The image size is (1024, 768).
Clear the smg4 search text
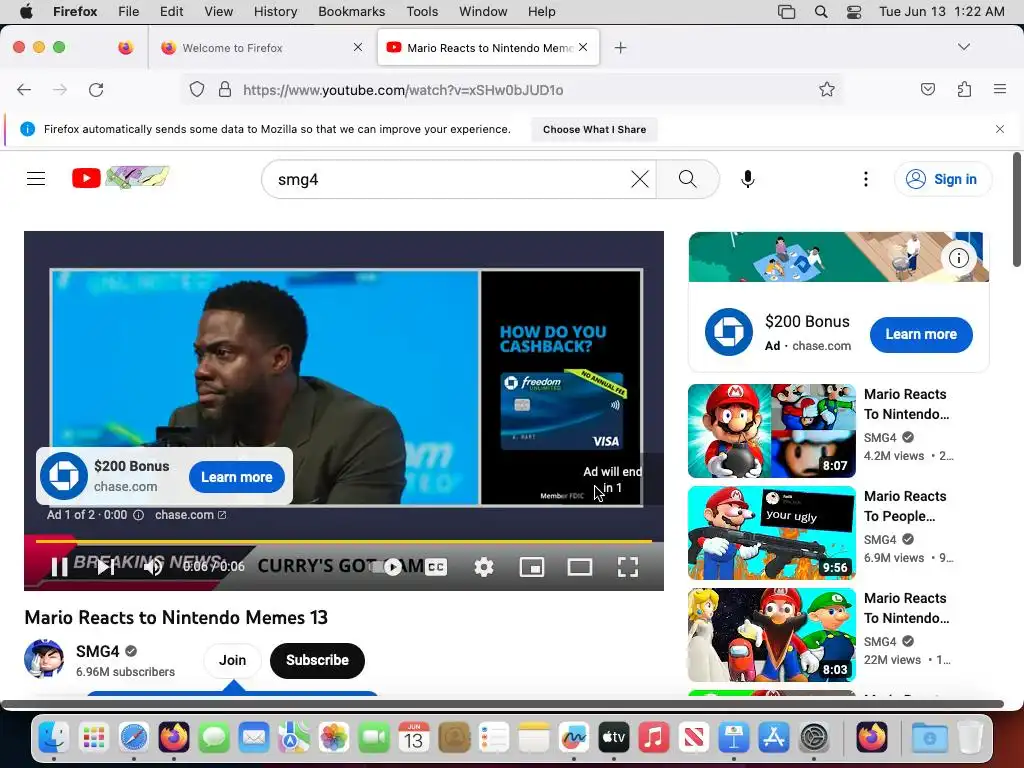pos(640,179)
